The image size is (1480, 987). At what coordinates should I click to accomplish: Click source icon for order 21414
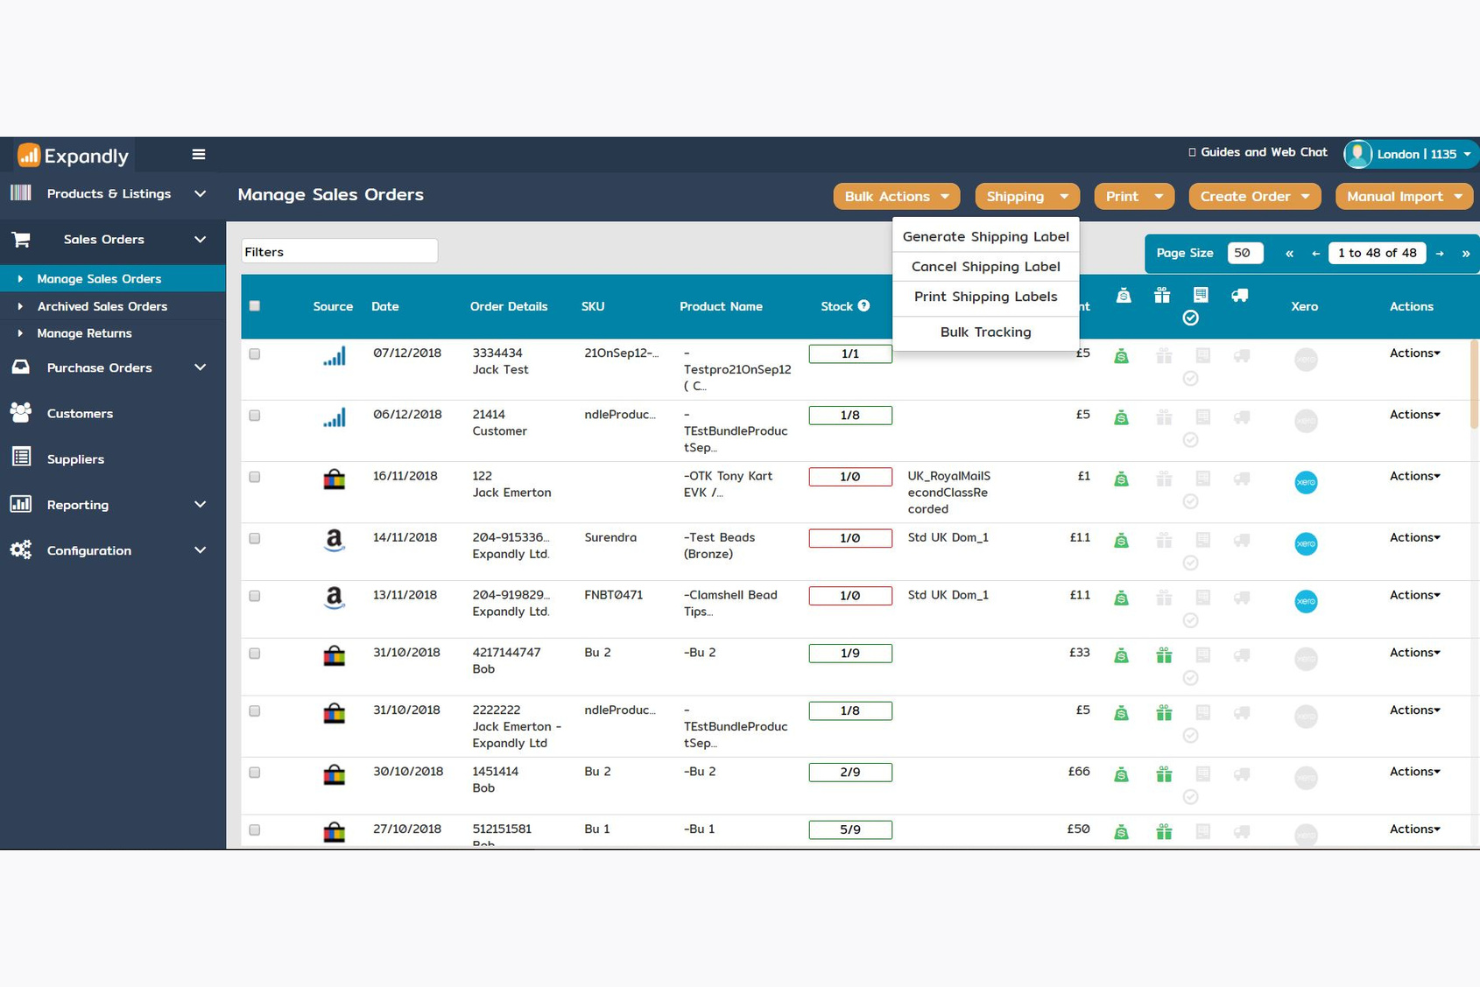(x=334, y=417)
